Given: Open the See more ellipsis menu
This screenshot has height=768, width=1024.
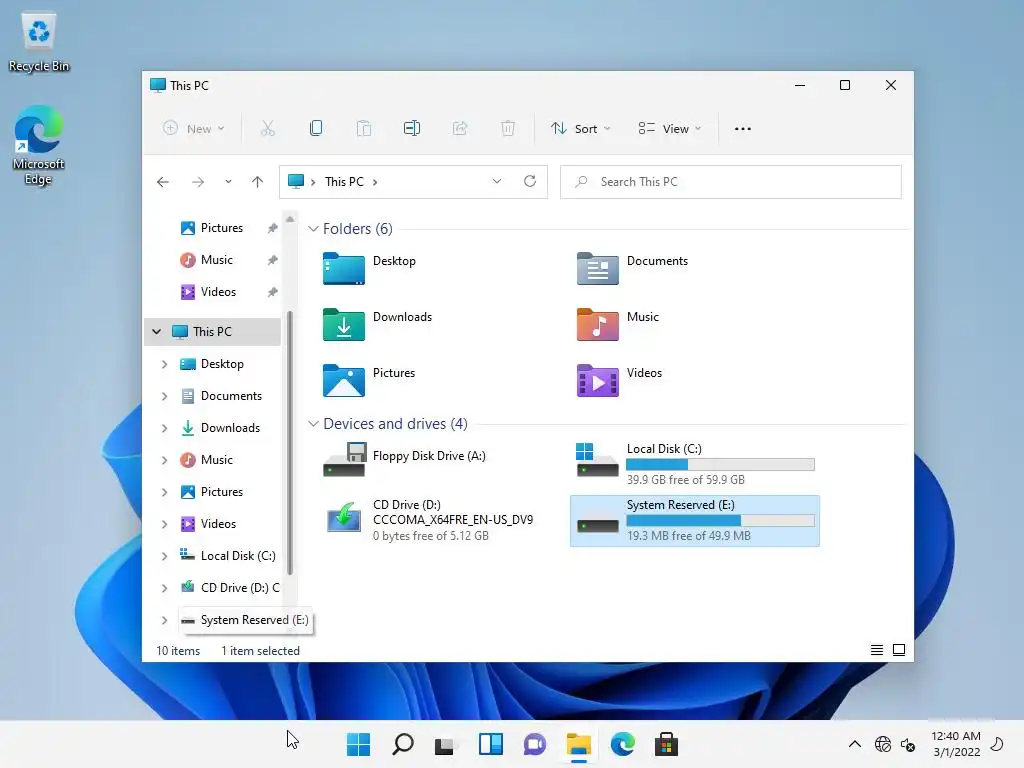Looking at the screenshot, I should (x=743, y=129).
